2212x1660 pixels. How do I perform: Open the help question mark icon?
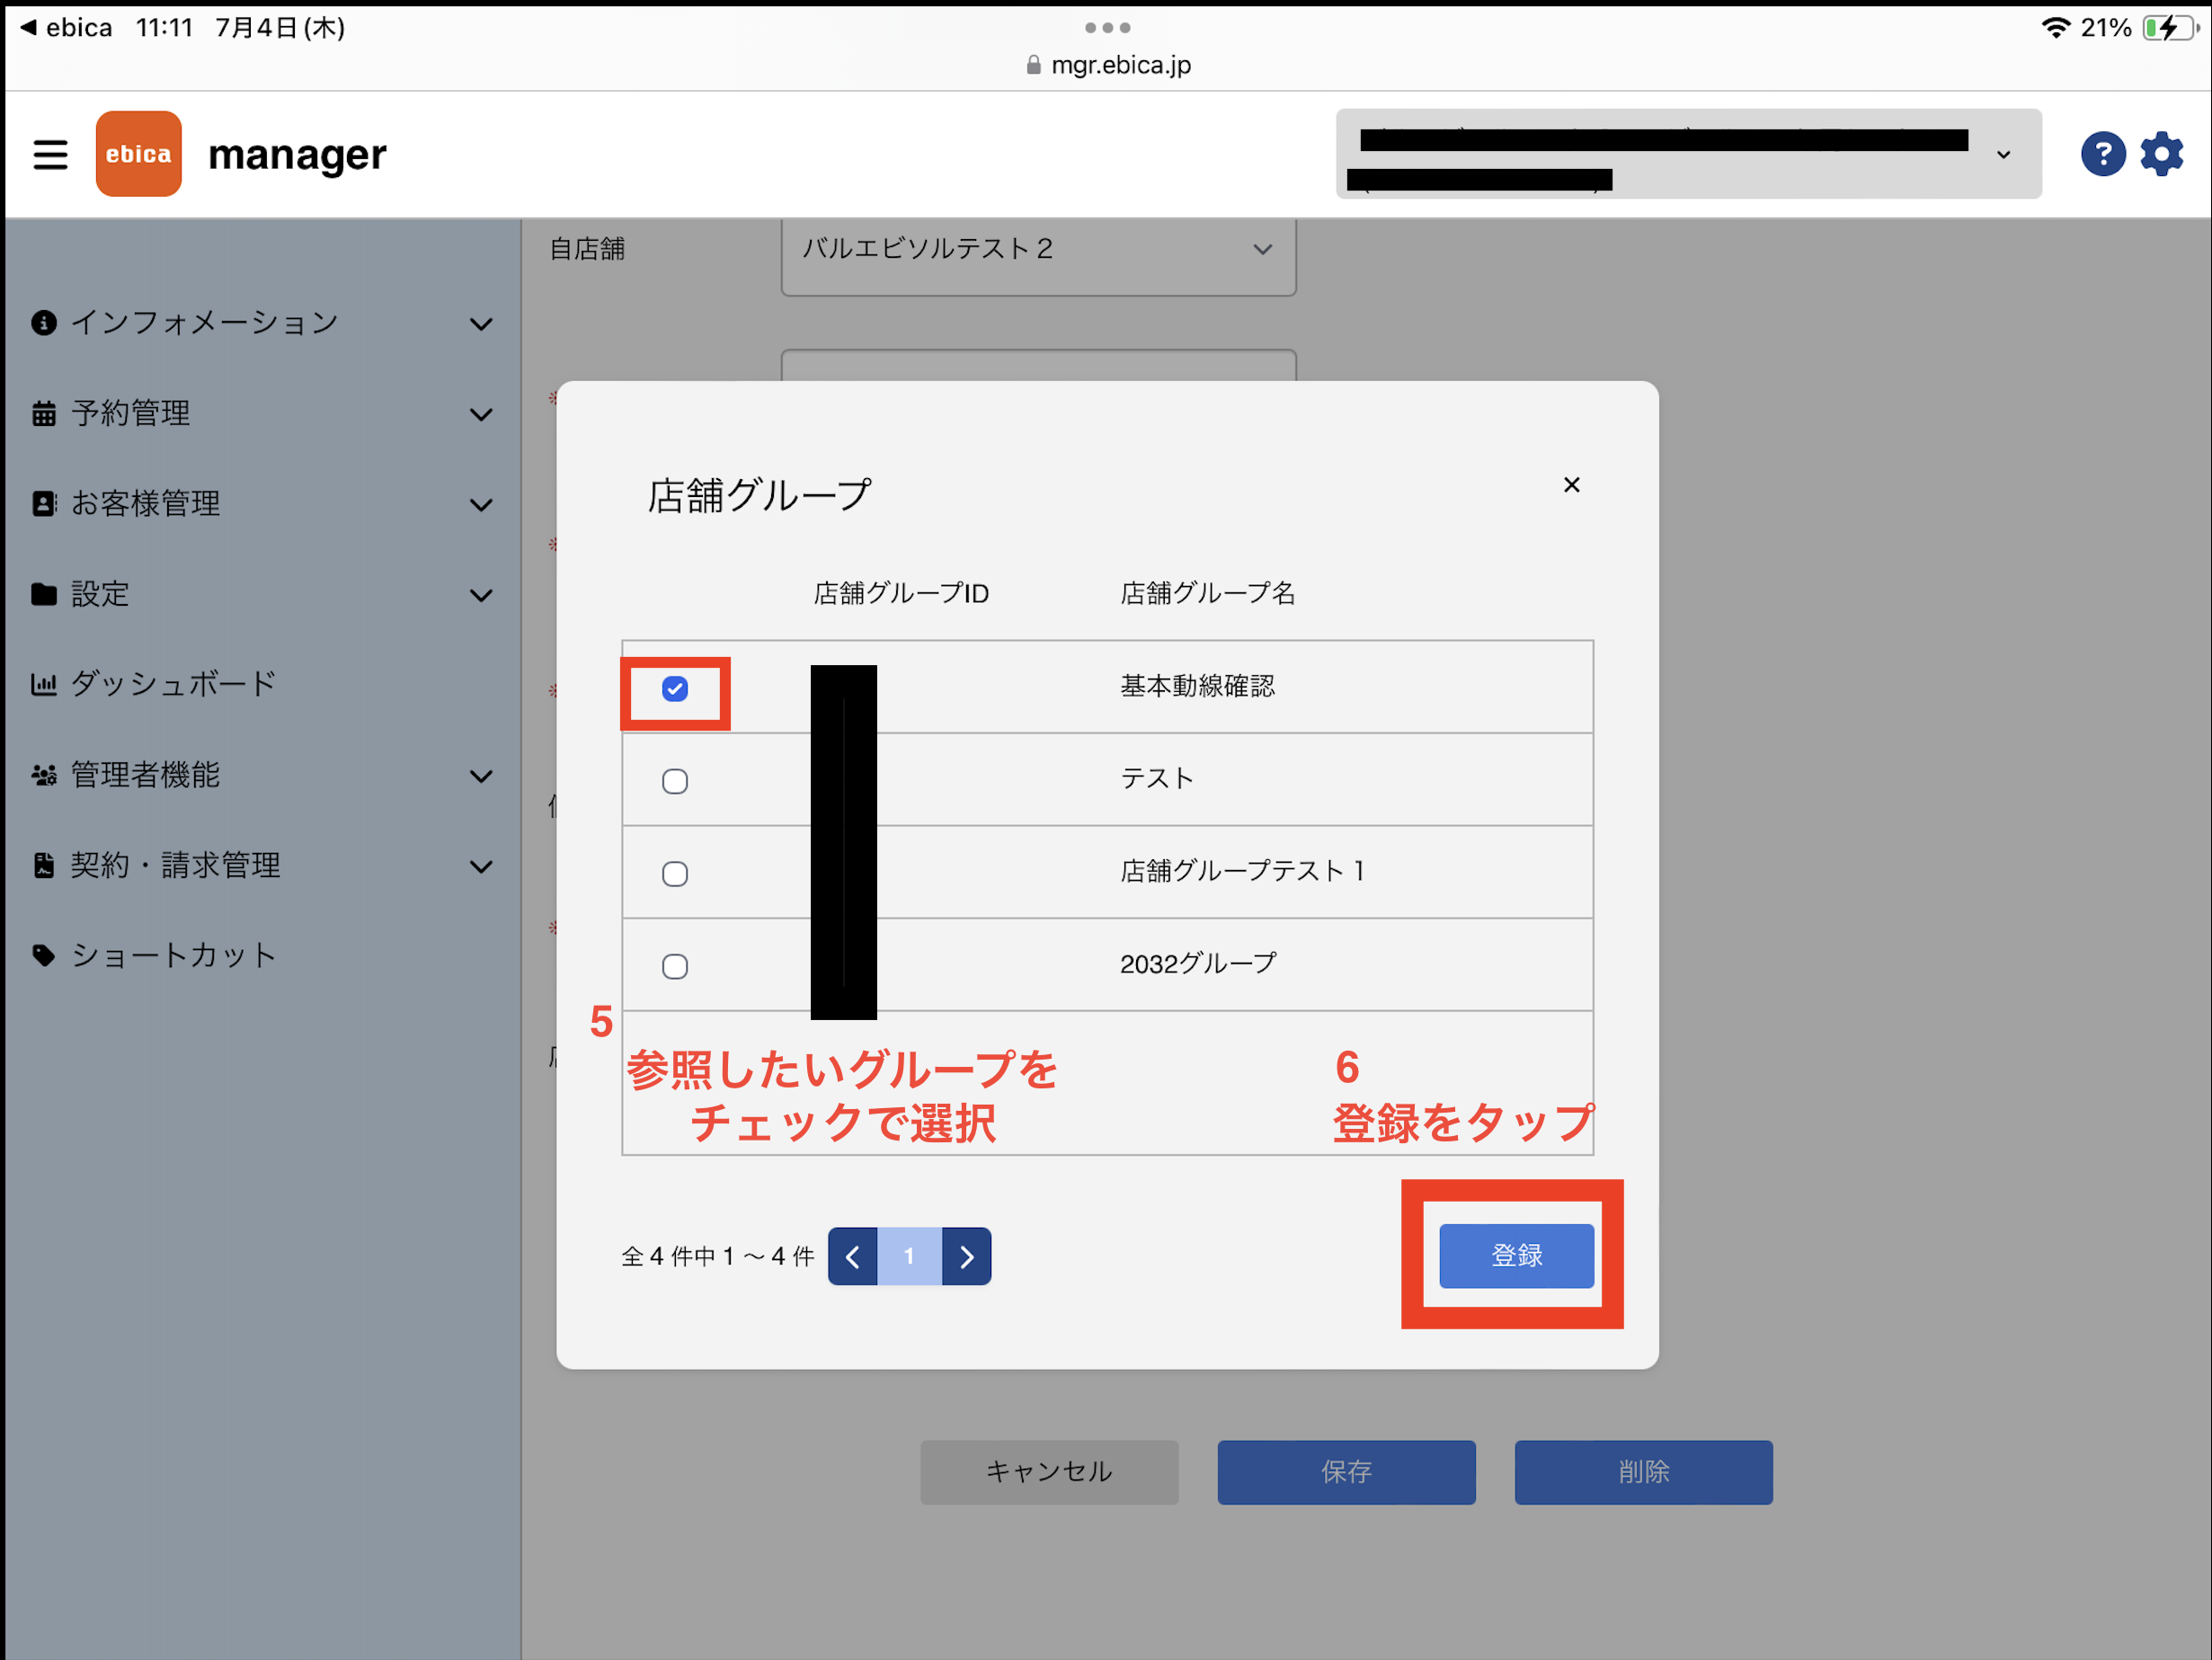(x=2102, y=154)
